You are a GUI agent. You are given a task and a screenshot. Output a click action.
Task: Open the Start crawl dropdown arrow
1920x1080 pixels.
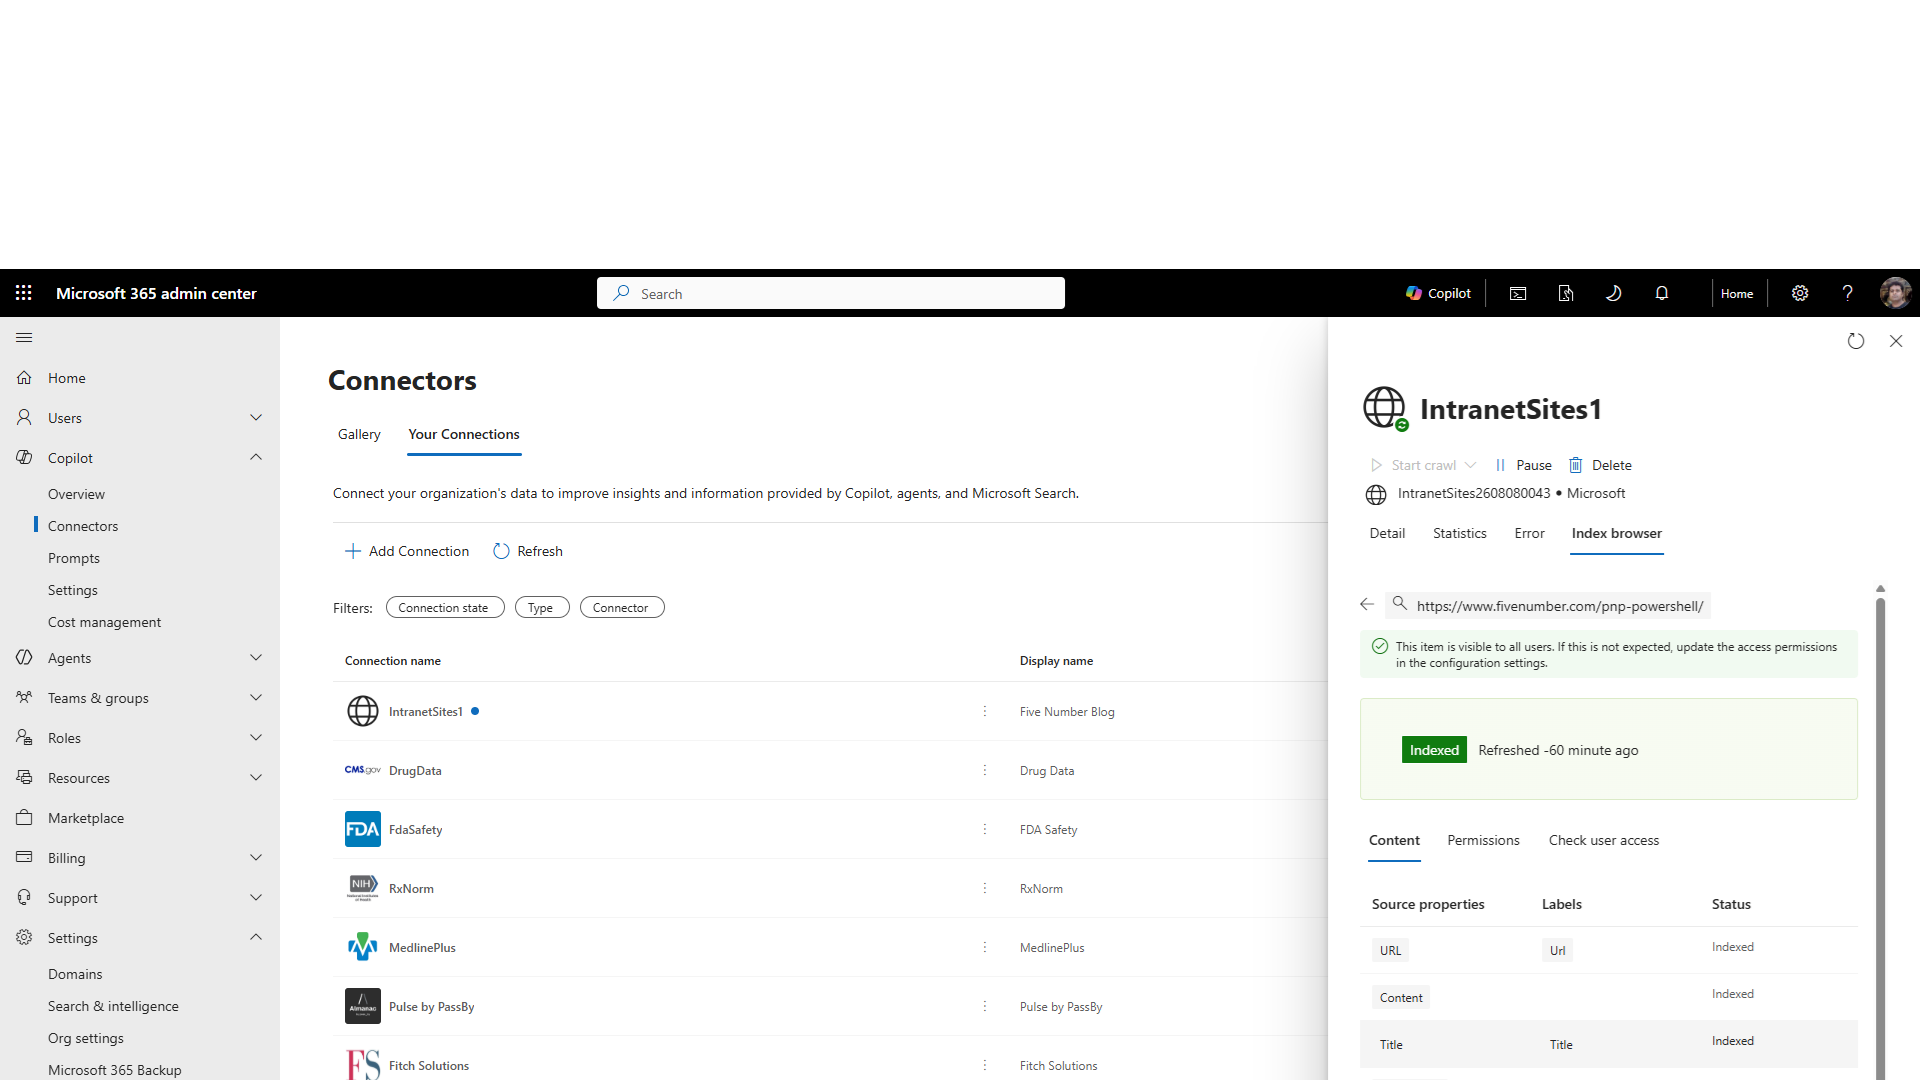pos(1470,465)
